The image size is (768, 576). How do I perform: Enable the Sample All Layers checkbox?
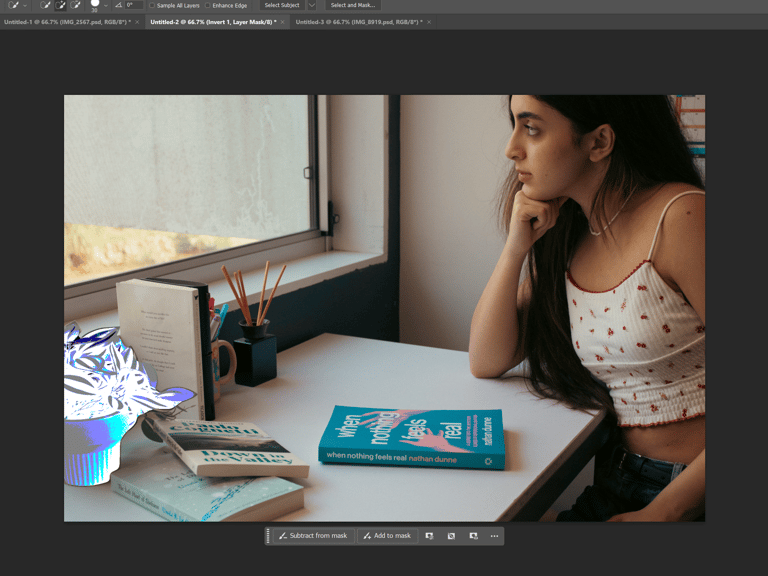point(152,5)
